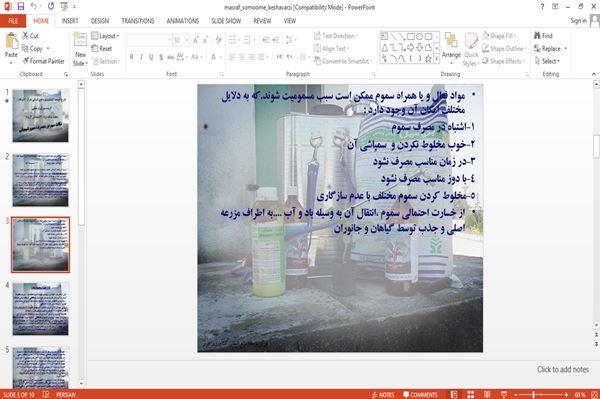Open the Text Direction dropdown
600x399 pixels.
tap(336, 36)
